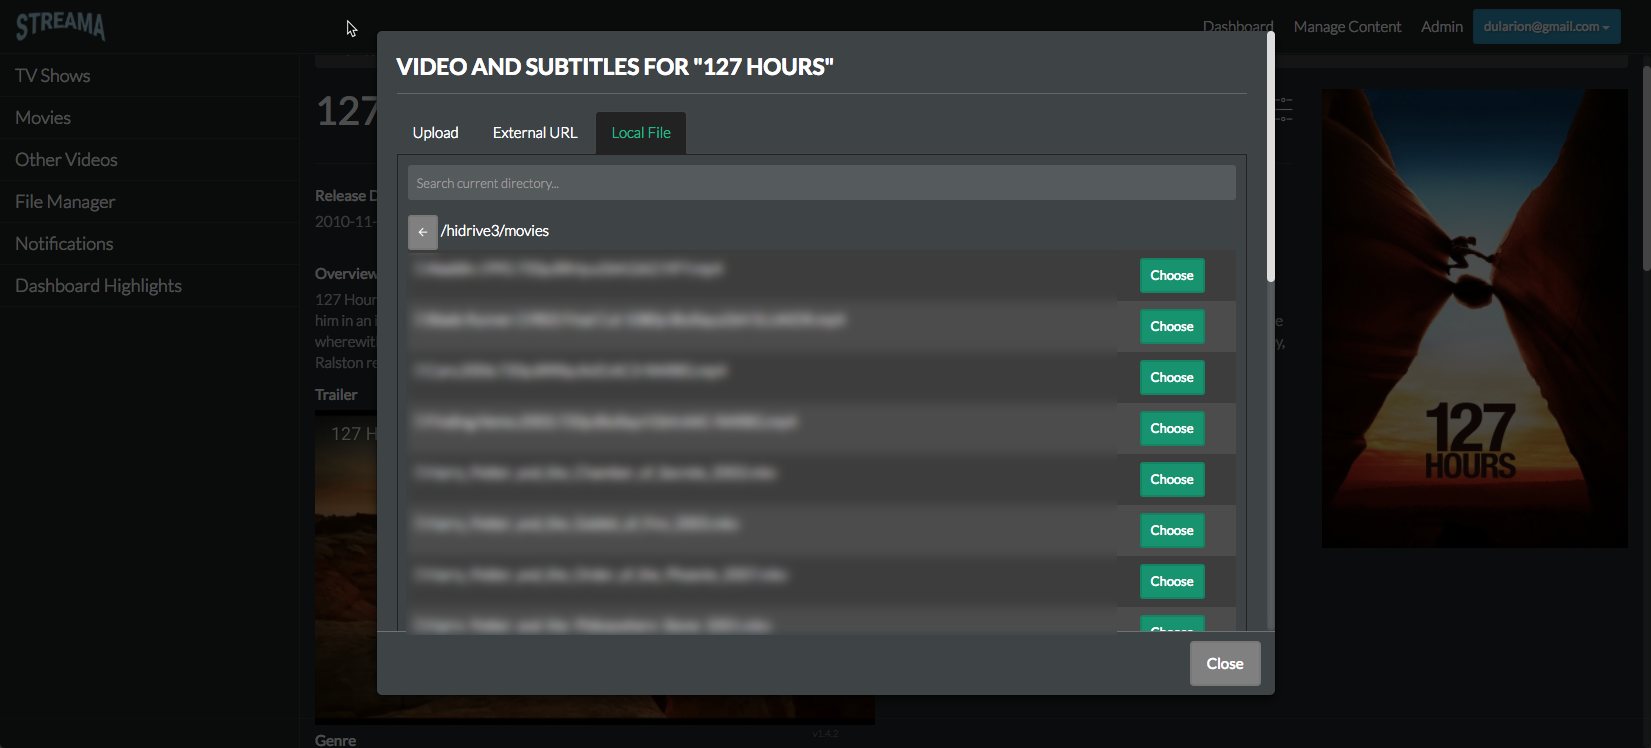Open Manage Content in the top navigation

[x=1347, y=27]
